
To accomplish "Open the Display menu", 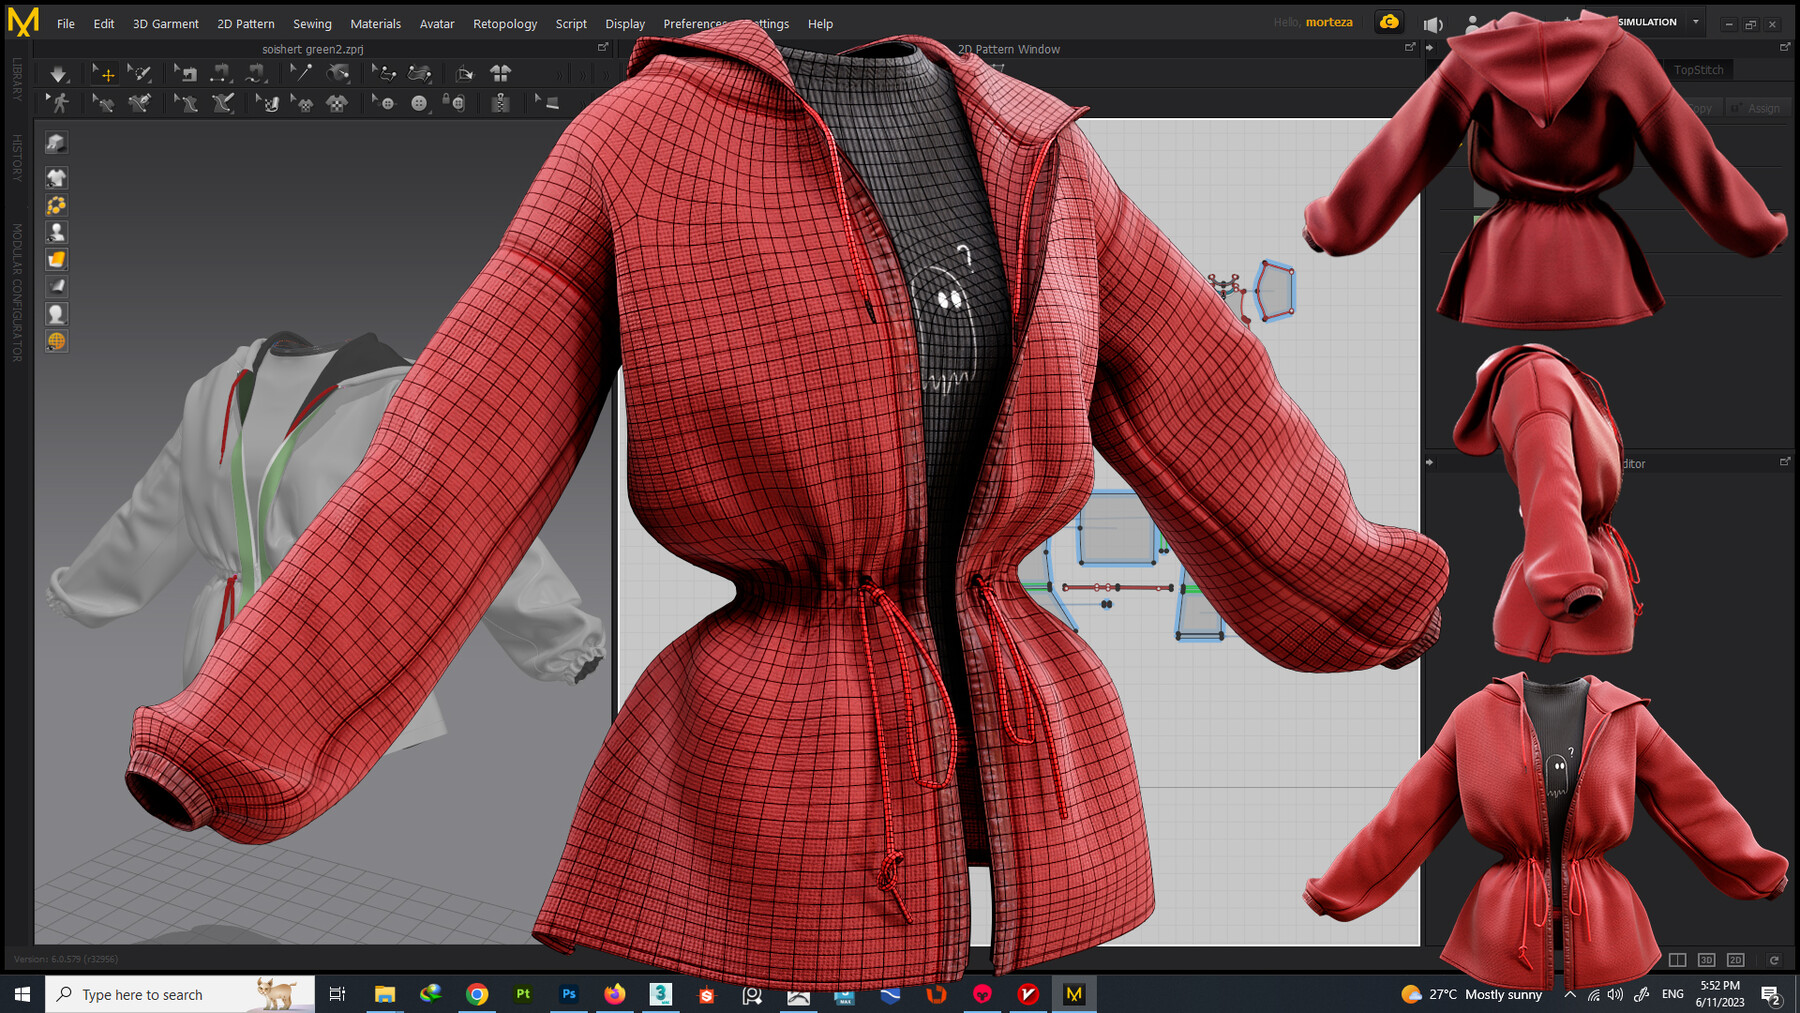I will pyautogui.click(x=625, y=24).
